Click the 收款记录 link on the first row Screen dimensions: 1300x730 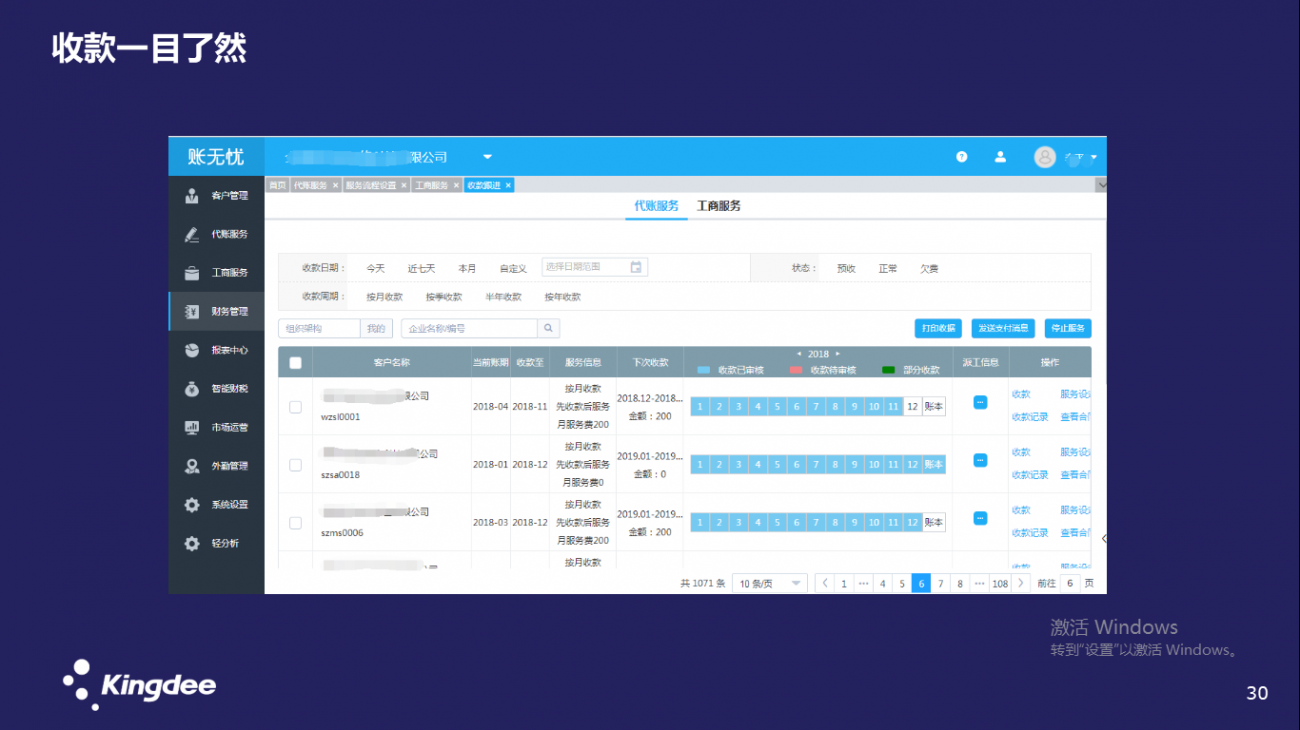[1029, 419]
